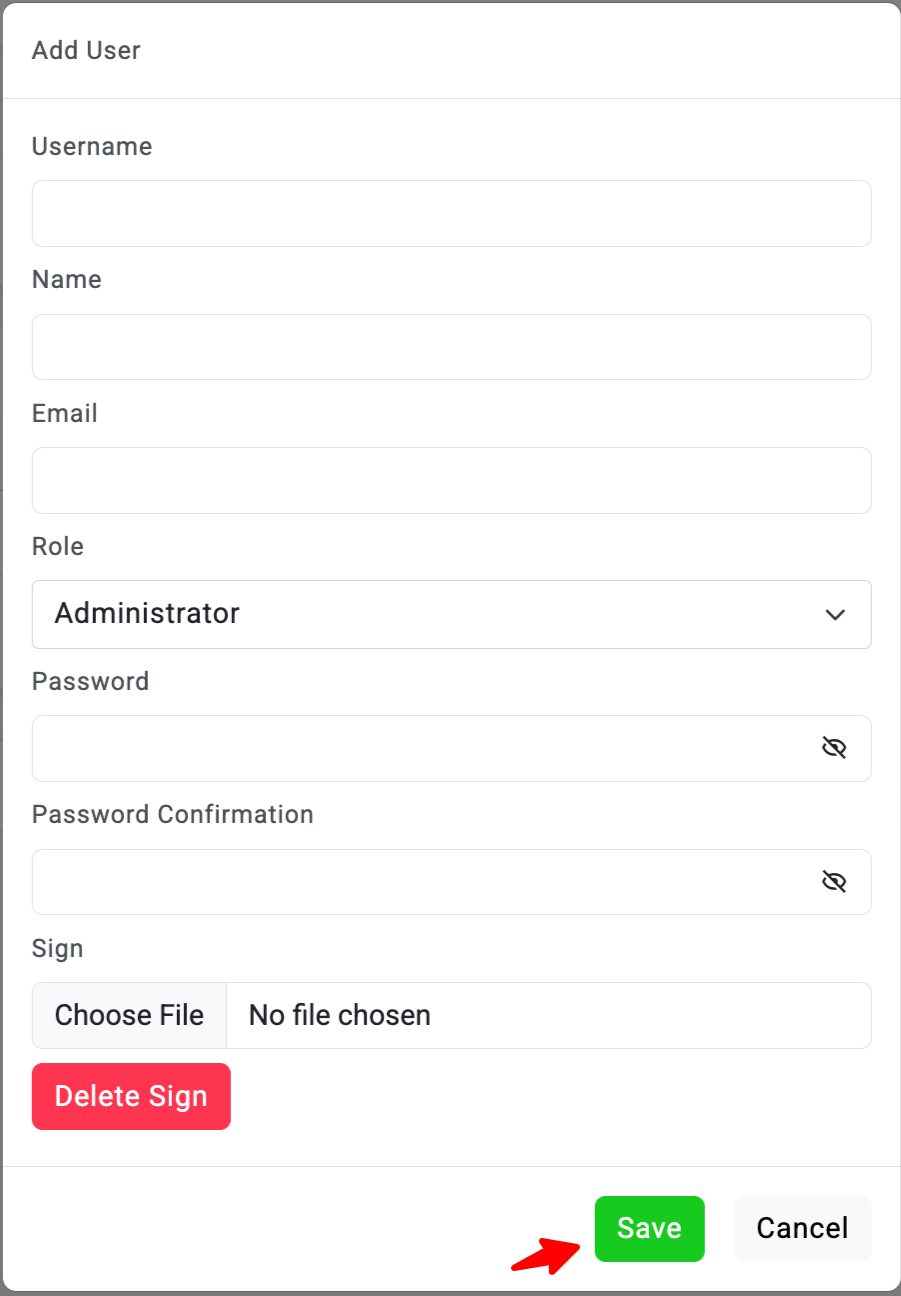Save the new user
Screen dimensions: 901x1296
click(x=649, y=1228)
